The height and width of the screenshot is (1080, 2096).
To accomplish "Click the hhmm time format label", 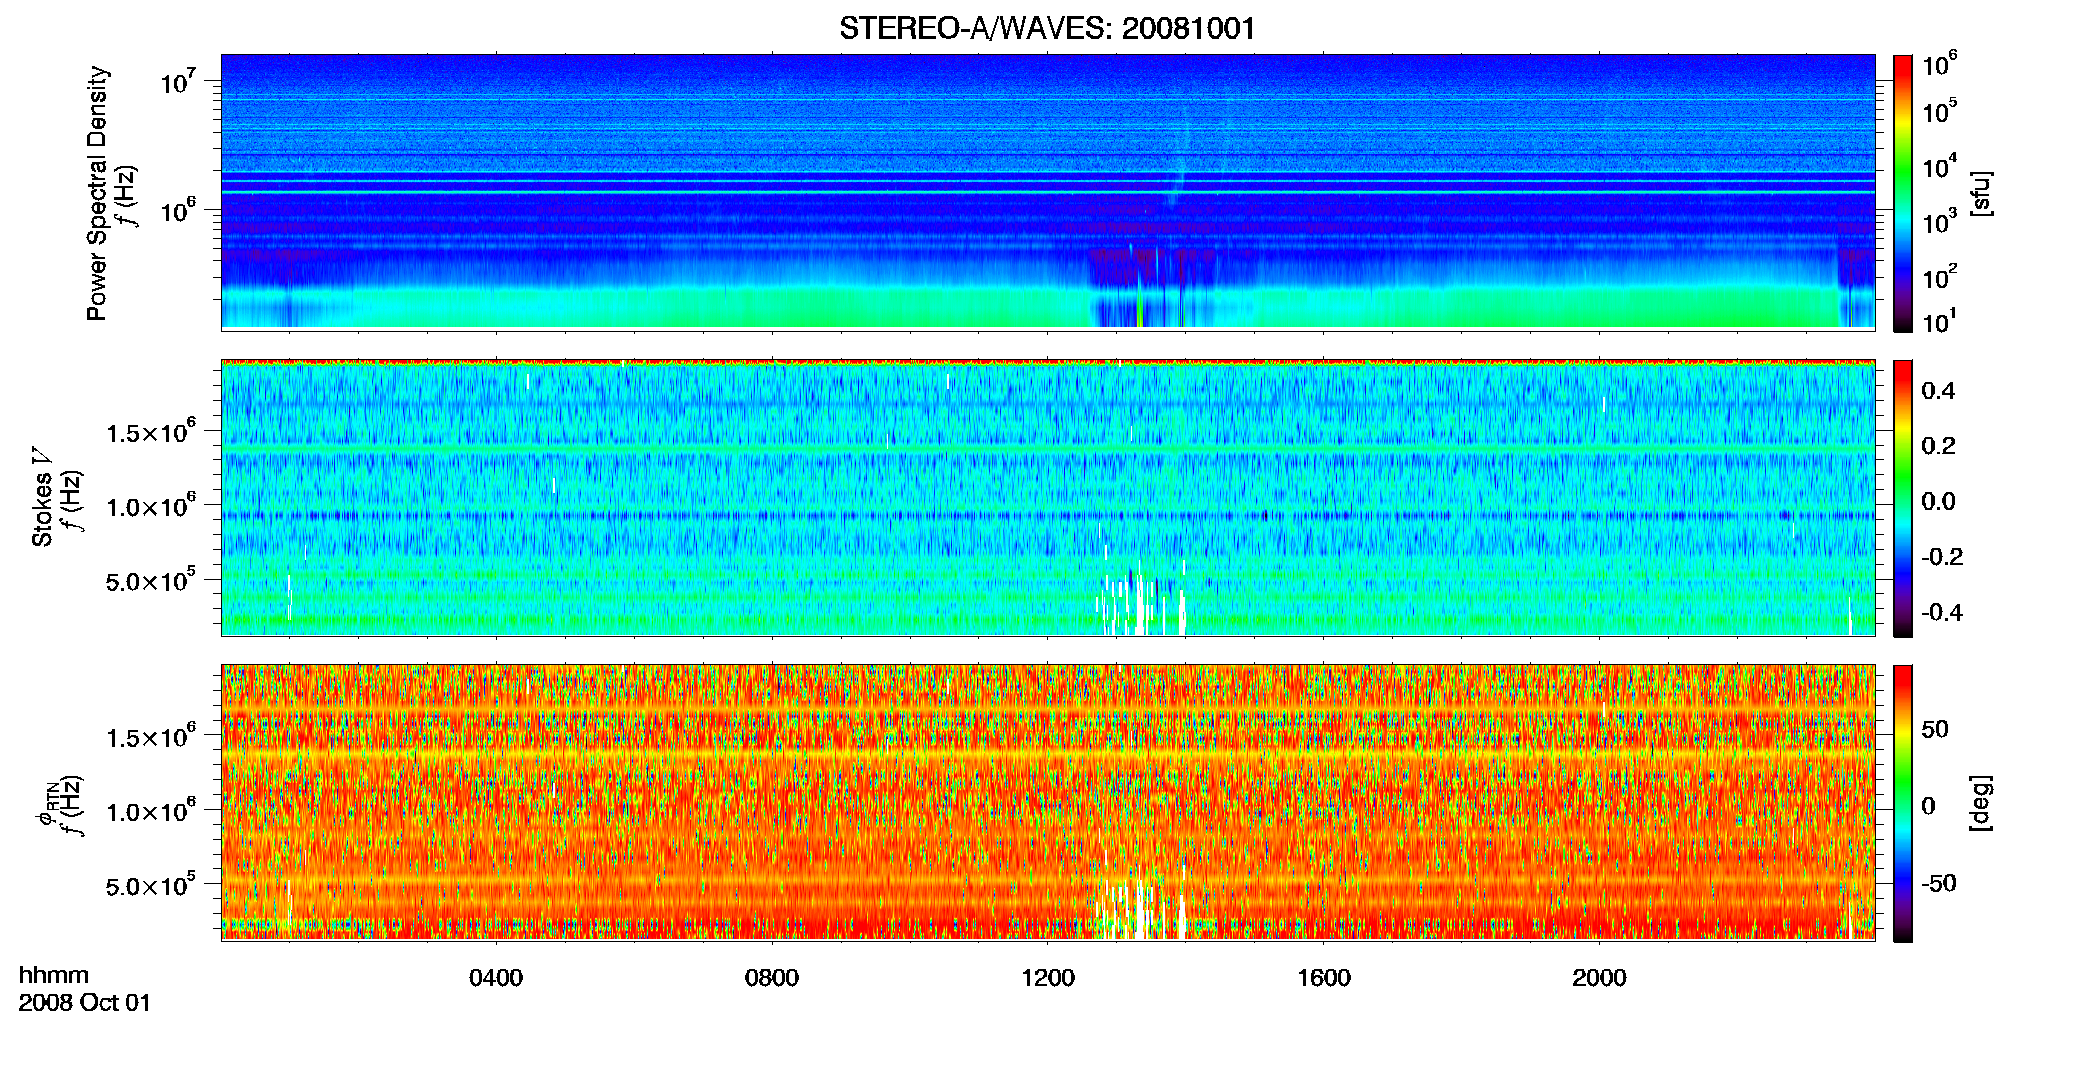I will [54, 975].
